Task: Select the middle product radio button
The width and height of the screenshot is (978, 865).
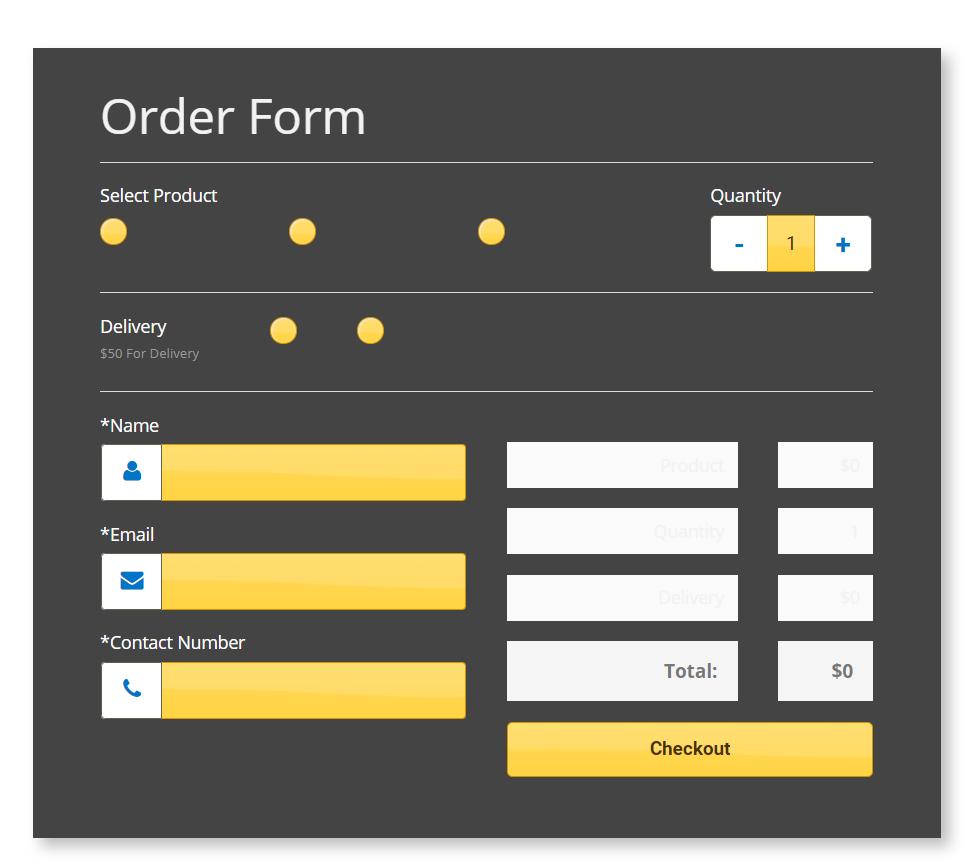Action: pyautogui.click(x=302, y=231)
